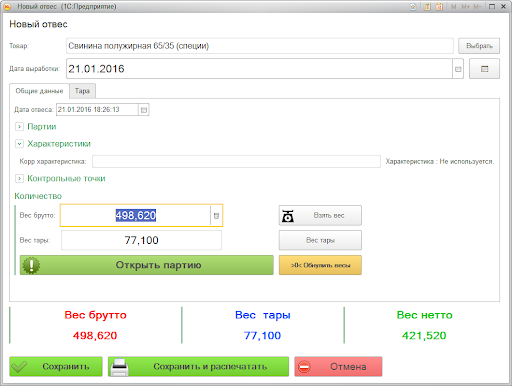Viewport: 512px width, 386px height.
Task: Click the large calendar button beside Дата выработки
Action: [484, 69]
